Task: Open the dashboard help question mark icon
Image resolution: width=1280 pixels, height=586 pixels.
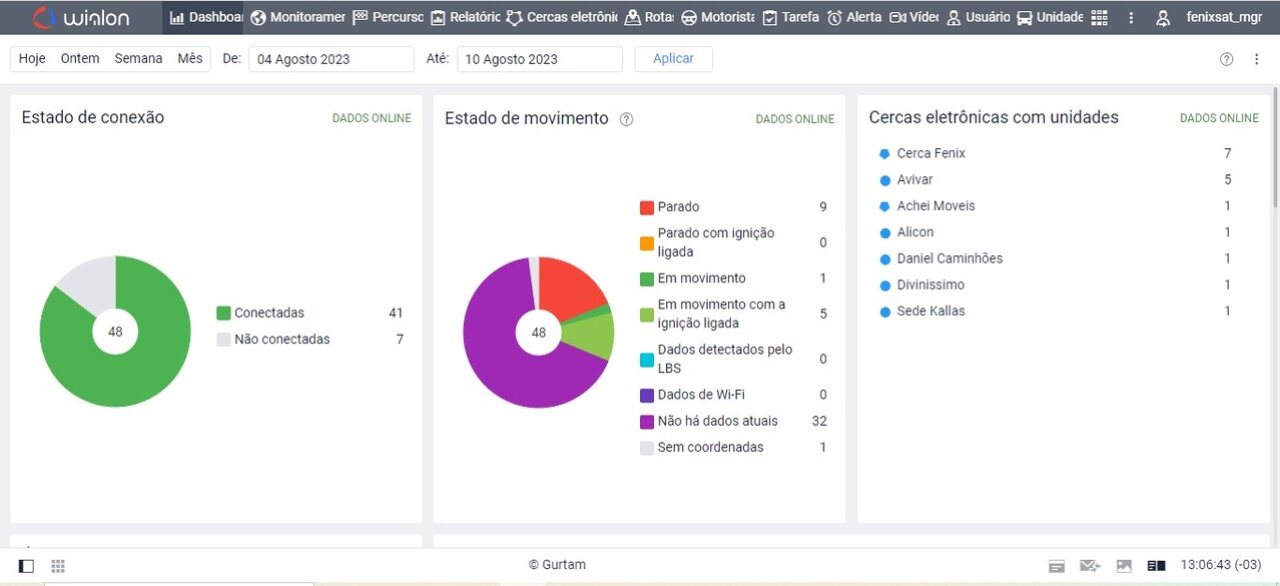Action: tap(1226, 59)
